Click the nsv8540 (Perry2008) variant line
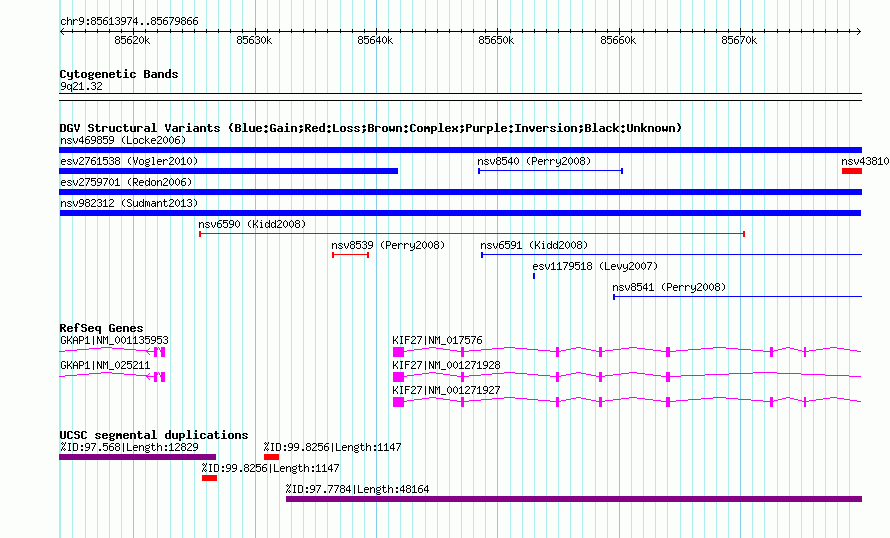Screen dimensions: 890x538 click(x=551, y=171)
